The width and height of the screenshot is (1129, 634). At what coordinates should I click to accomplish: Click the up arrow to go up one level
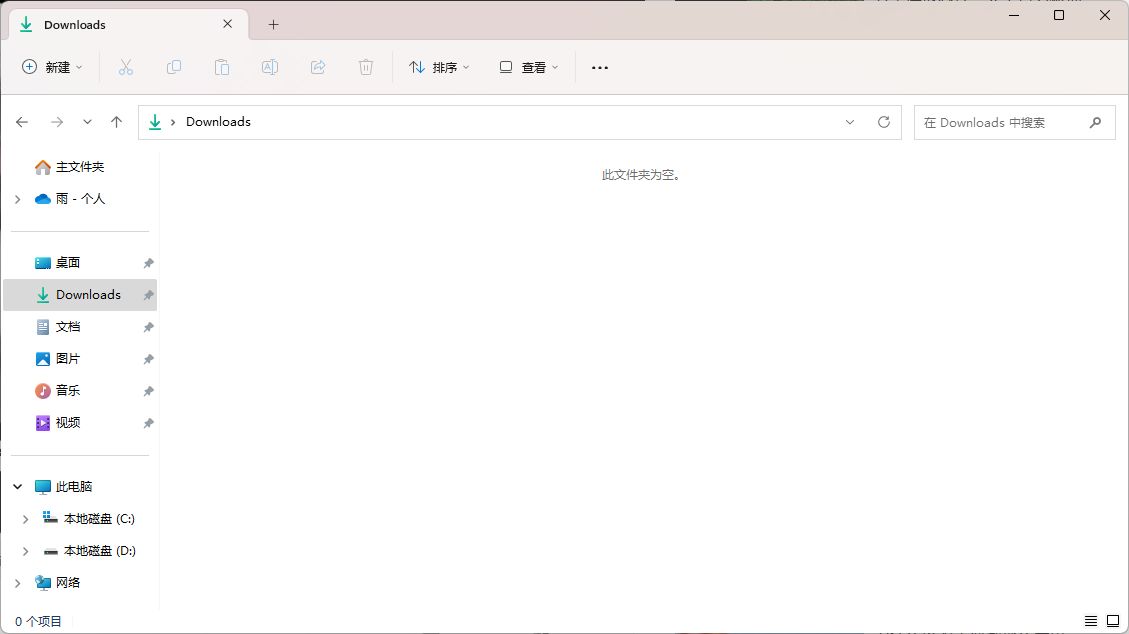[x=116, y=121]
